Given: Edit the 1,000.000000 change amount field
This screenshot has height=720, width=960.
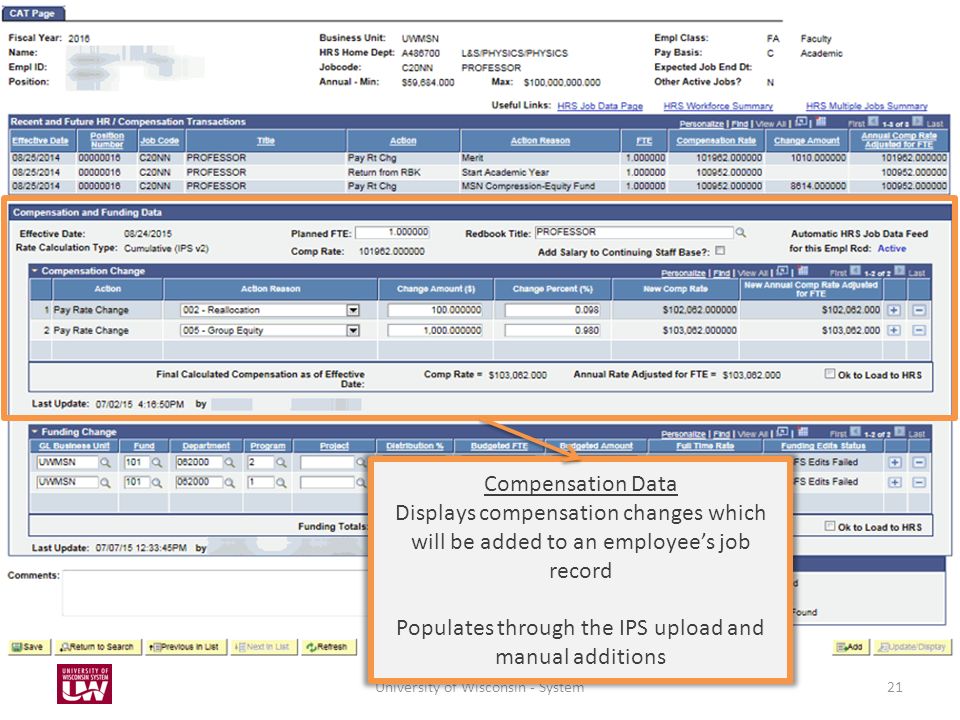Looking at the screenshot, I should coord(435,331).
